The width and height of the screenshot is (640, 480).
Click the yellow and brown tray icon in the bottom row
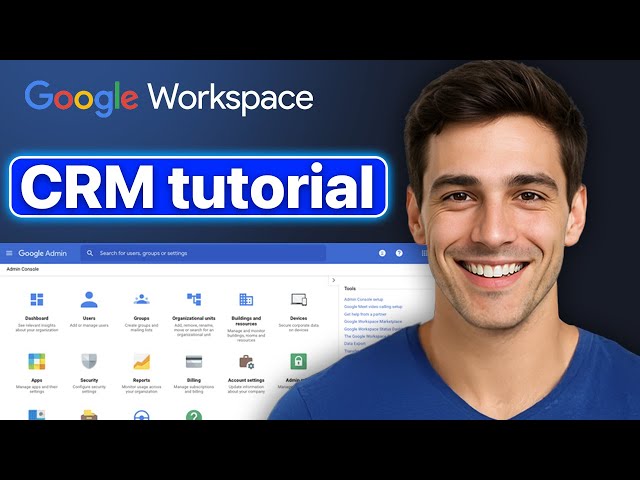coord(89,415)
